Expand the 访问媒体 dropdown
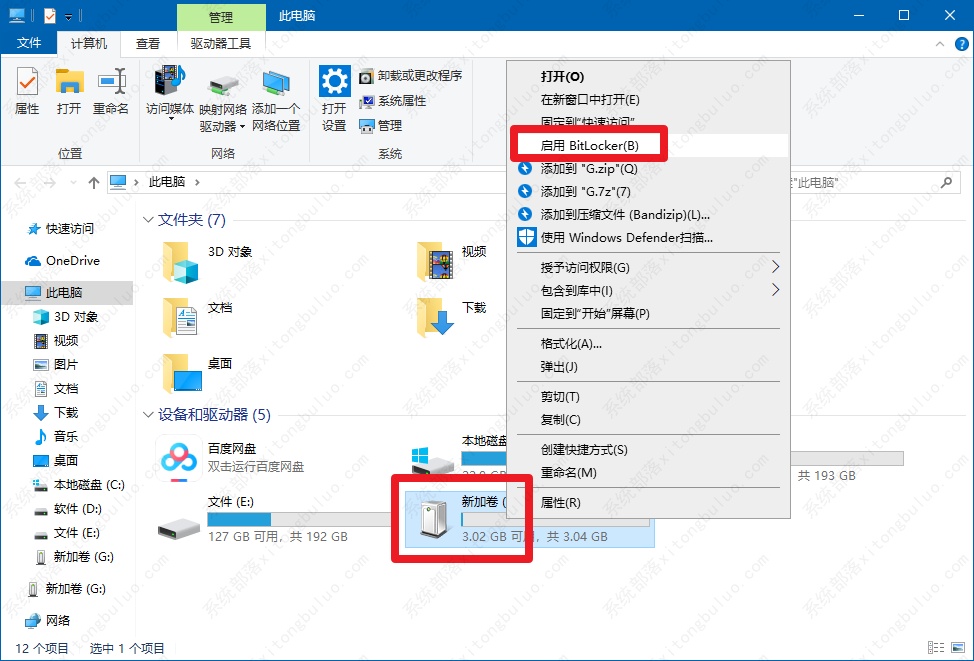This screenshot has width=974, height=661. pyautogui.click(x=169, y=120)
